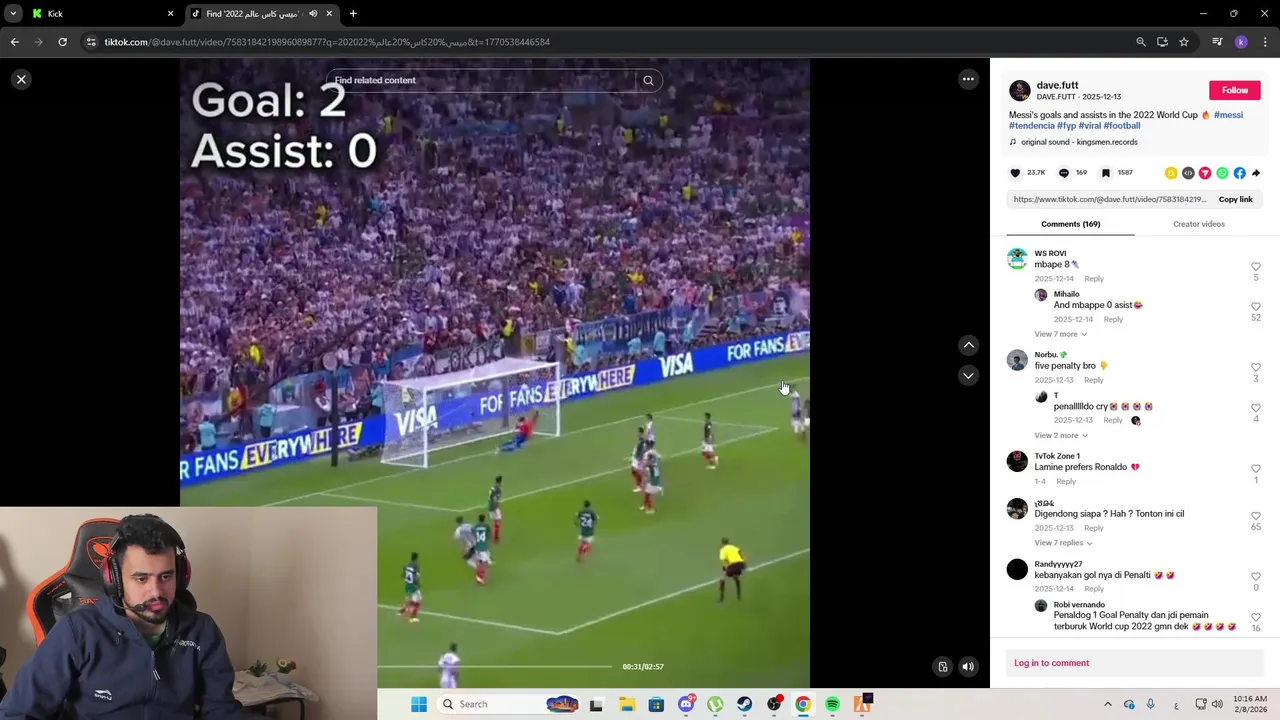Click the Find related content search field
Image resolution: width=1280 pixels, height=720 pixels.
[x=480, y=80]
